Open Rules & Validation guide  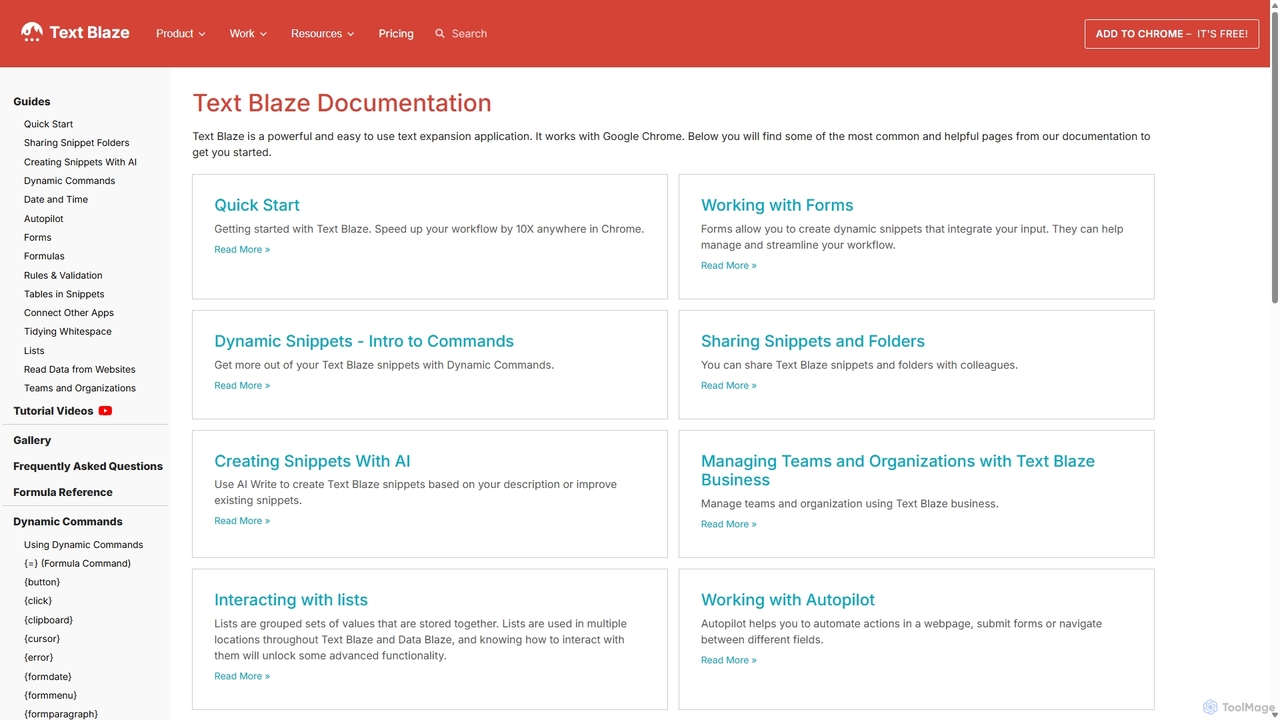tap(63, 275)
